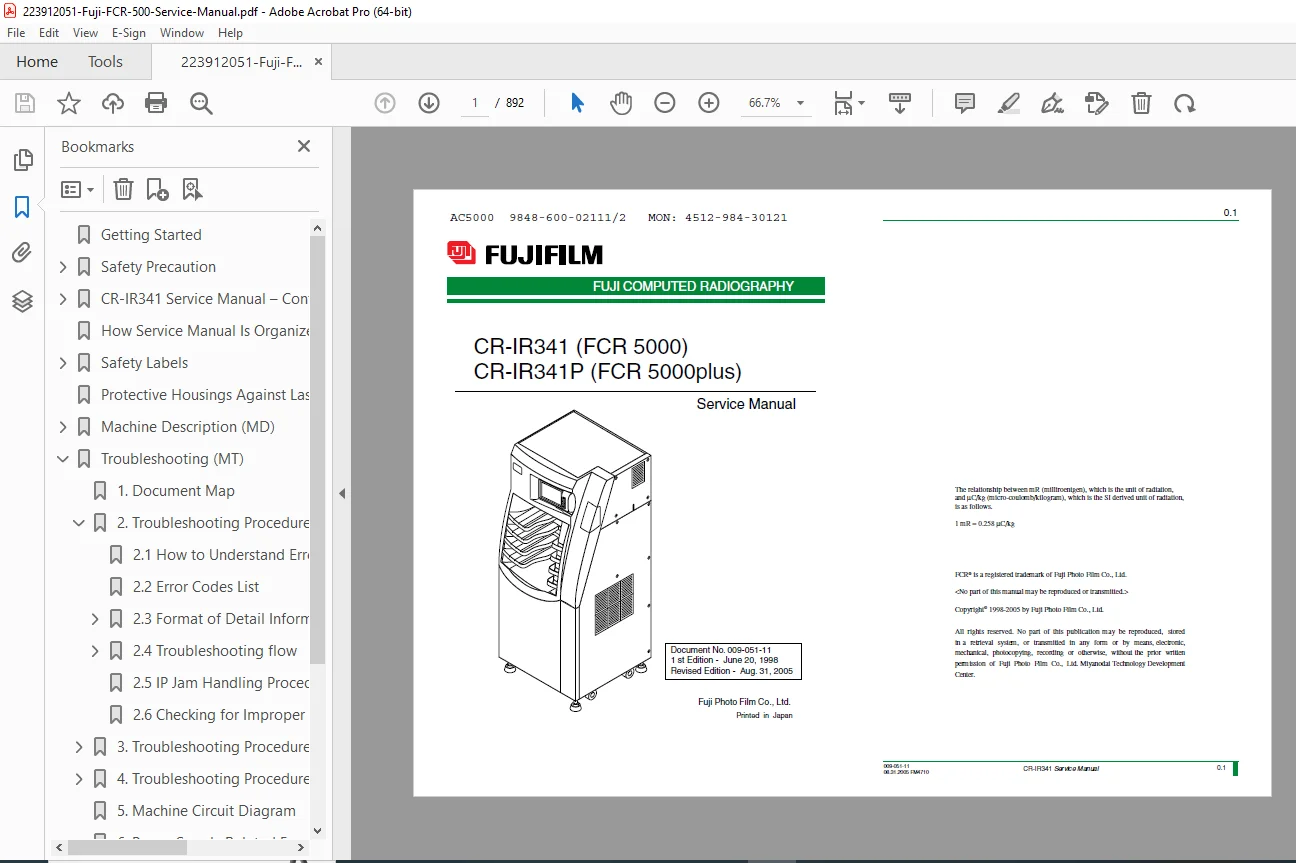Open 5. Machine Circuit Diagram bookmark
Screen dimensions: 1296x863
pos(207,811)
